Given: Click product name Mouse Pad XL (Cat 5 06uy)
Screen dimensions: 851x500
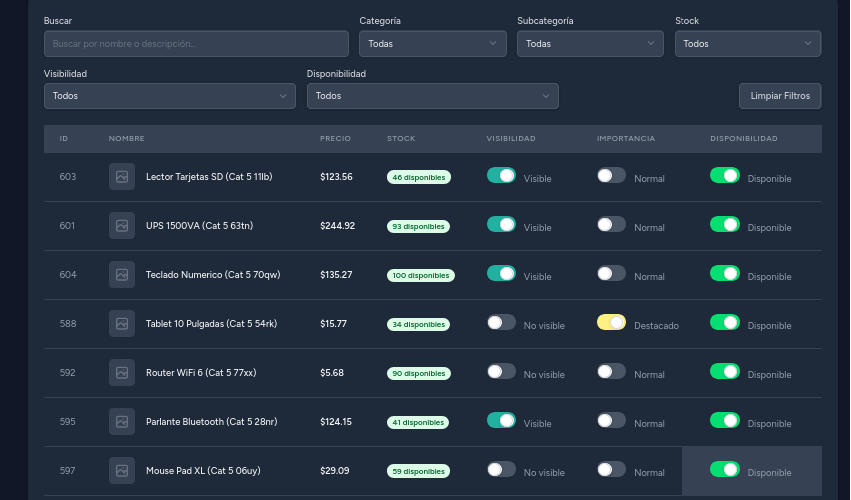Looking at the screenshot, I should pyautogui.click(x=203, y=470).
